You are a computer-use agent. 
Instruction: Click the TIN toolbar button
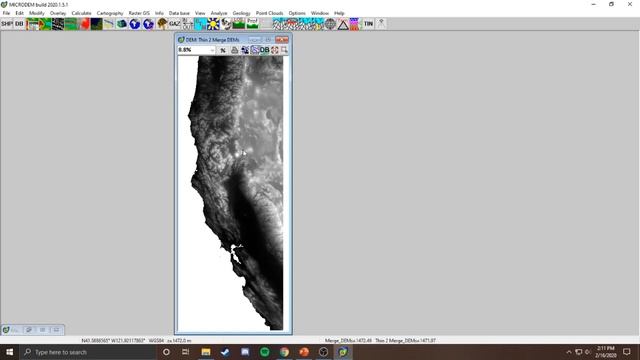click(x=368, y=24)
